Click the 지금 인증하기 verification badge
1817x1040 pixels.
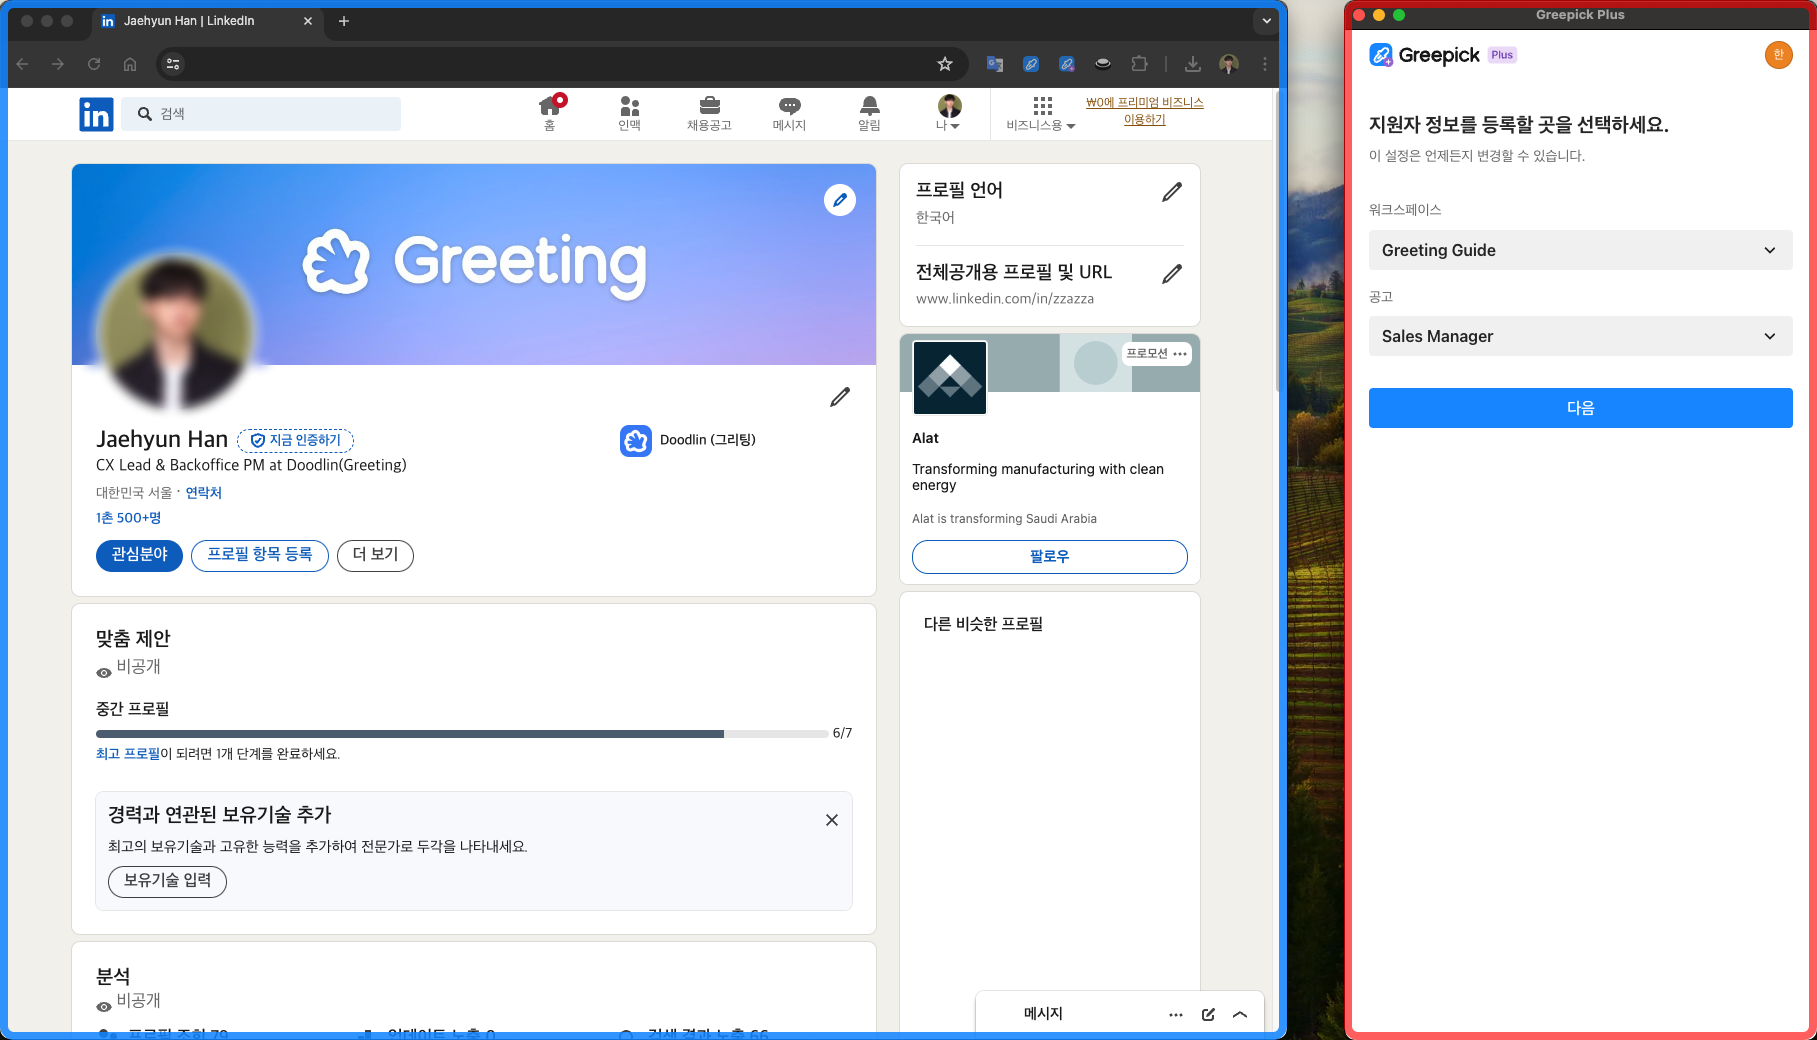(296, 440)
